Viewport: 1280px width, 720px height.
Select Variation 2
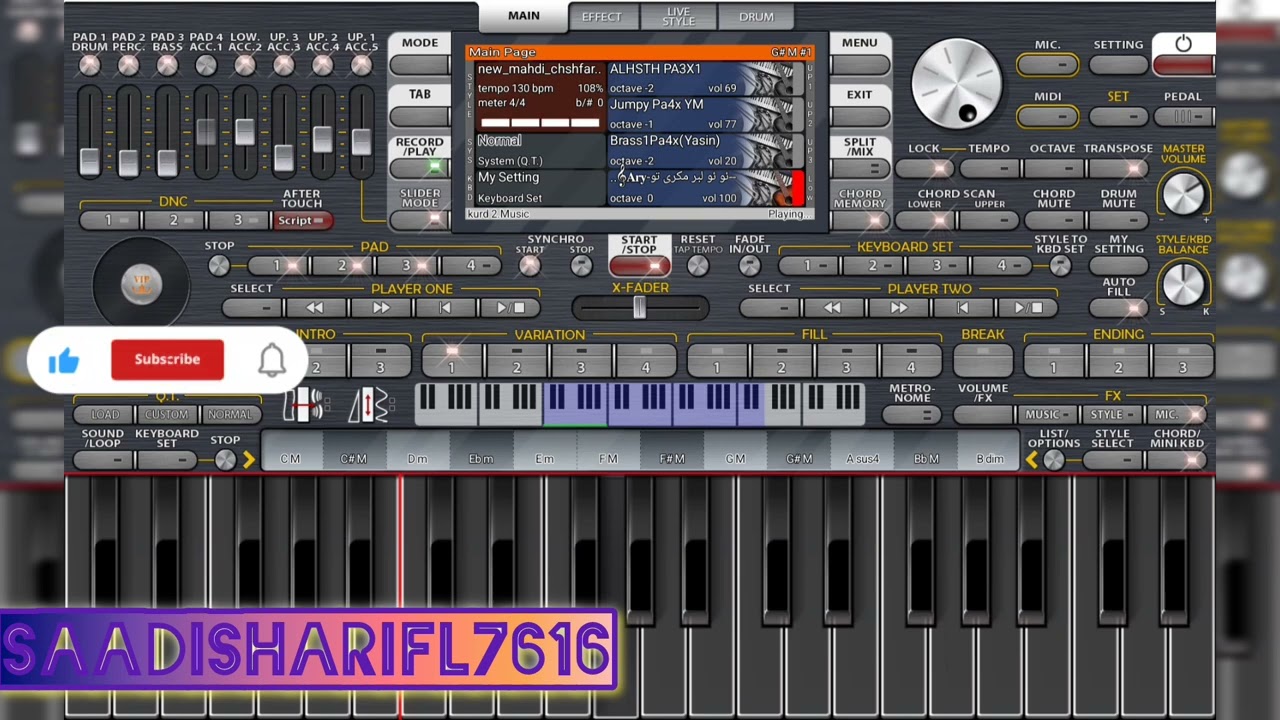pyautogui.click(x=516, y=360)
